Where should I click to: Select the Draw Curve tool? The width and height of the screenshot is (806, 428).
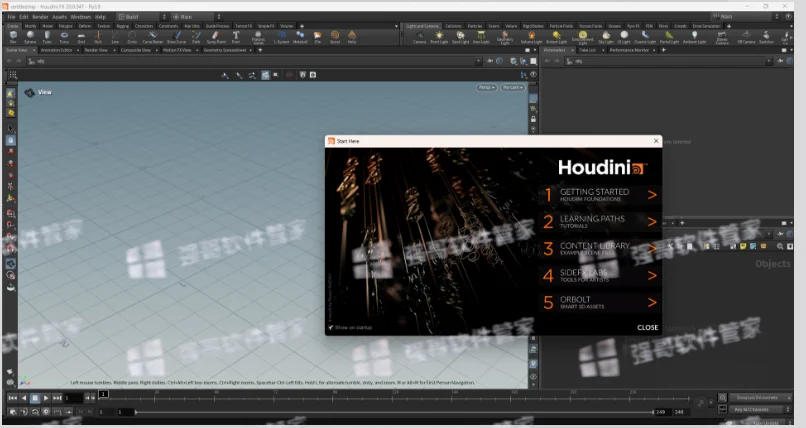click(x=176, y=37)
